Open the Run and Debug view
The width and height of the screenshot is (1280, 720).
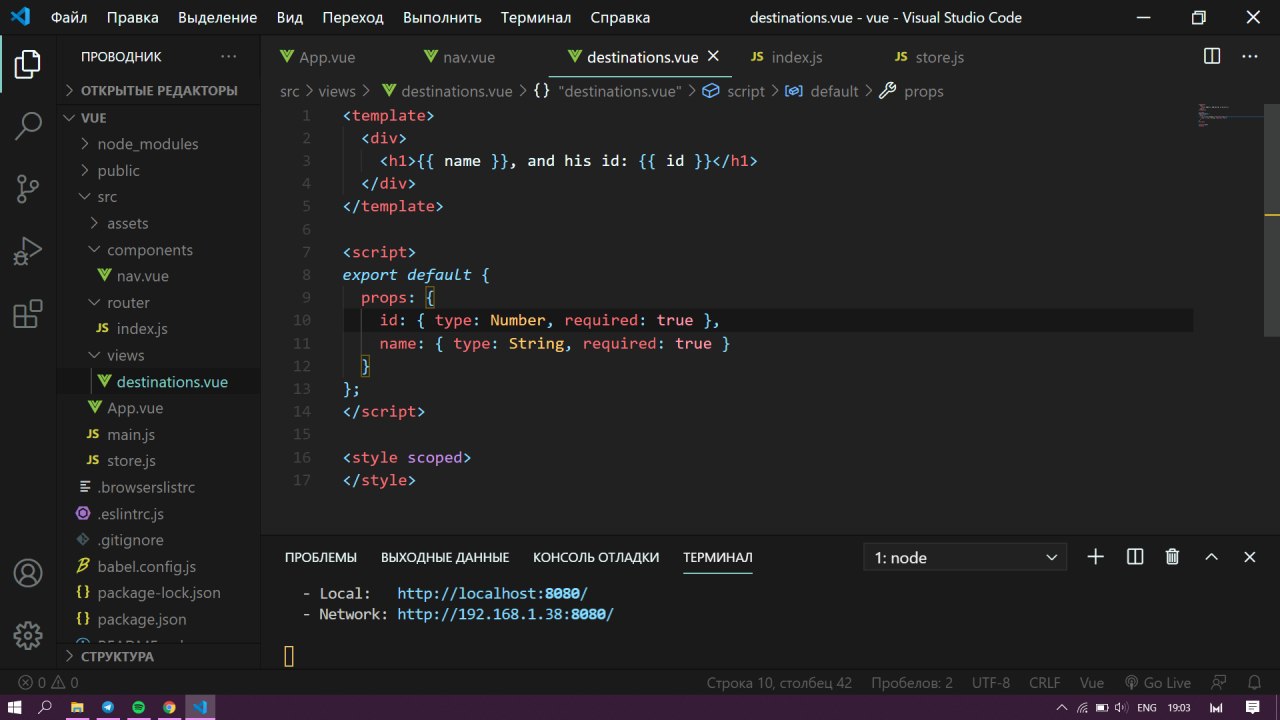pos(28,251)
